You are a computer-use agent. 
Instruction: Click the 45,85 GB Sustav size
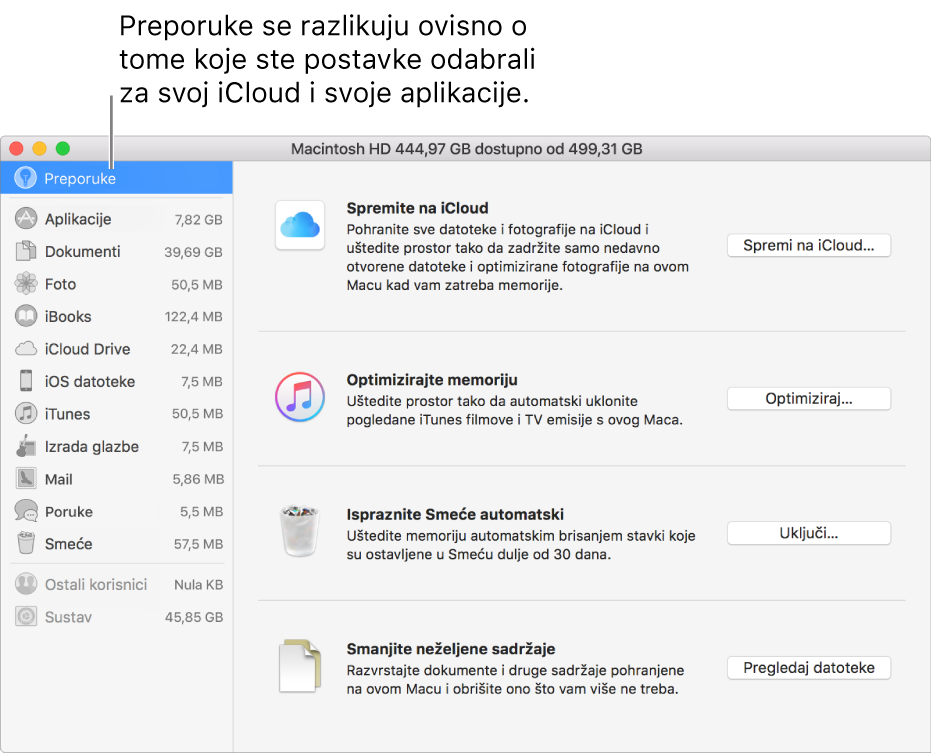point(194,617)
